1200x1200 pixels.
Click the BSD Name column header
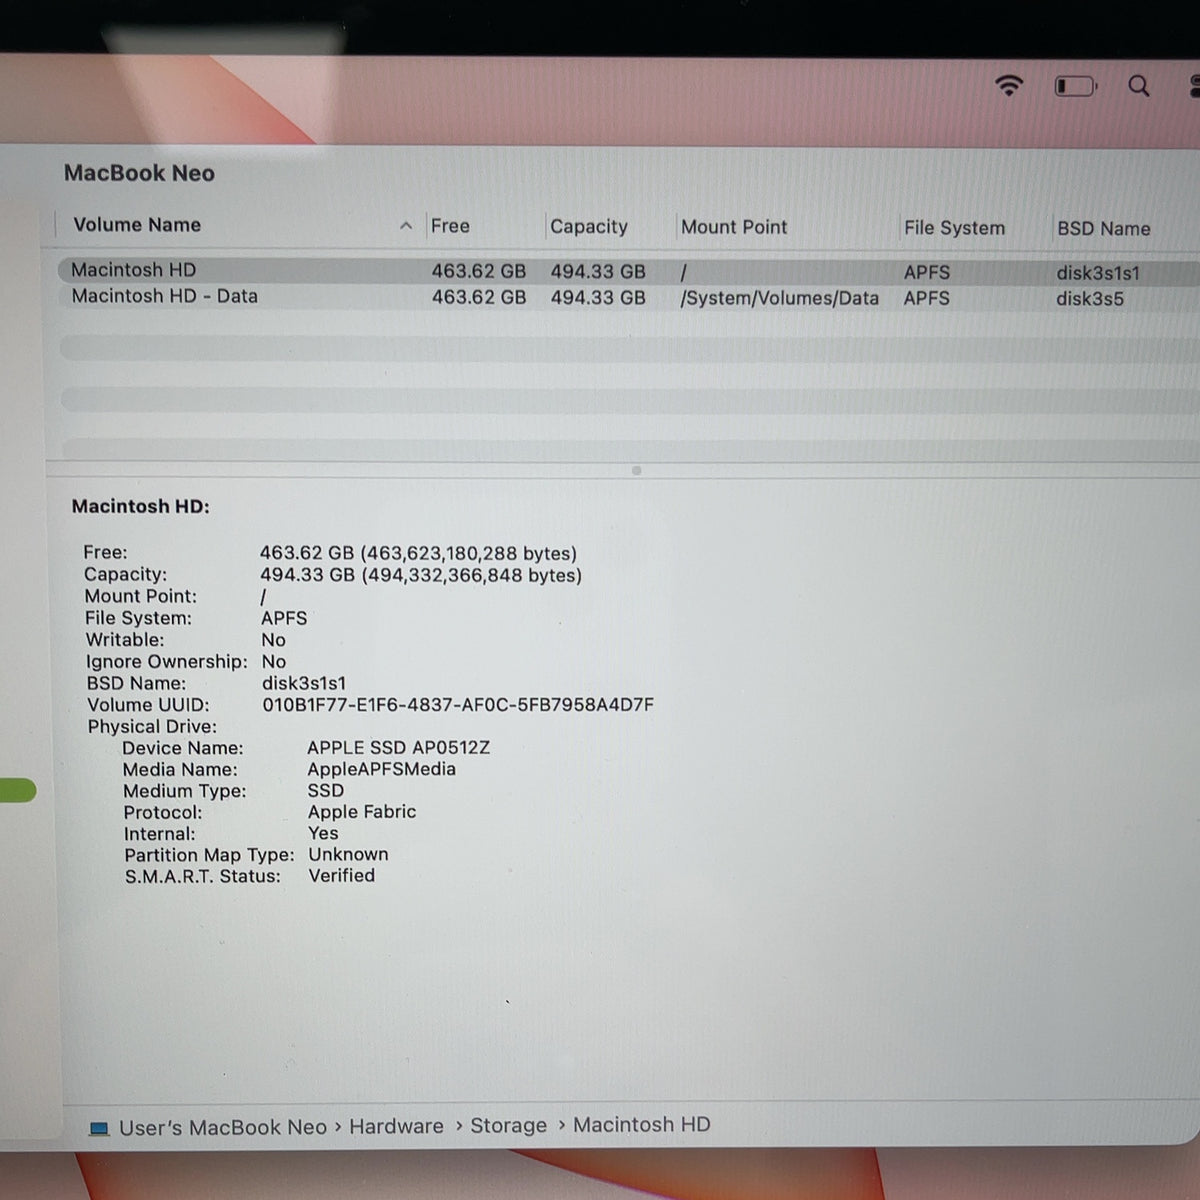tap(1104, 229)
